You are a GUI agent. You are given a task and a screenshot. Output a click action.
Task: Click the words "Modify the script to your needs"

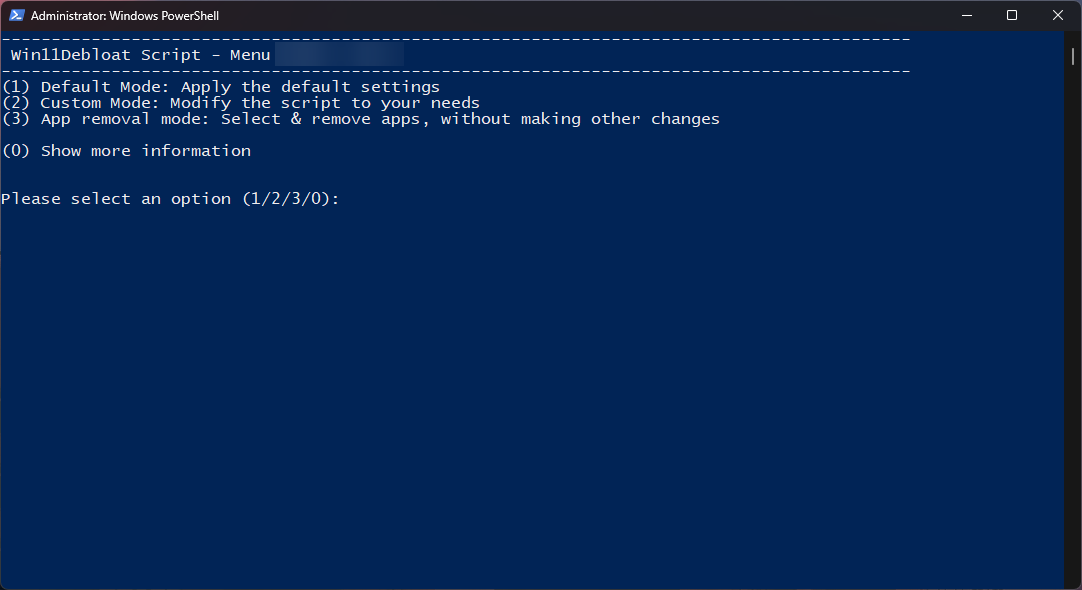click(325, 103)
